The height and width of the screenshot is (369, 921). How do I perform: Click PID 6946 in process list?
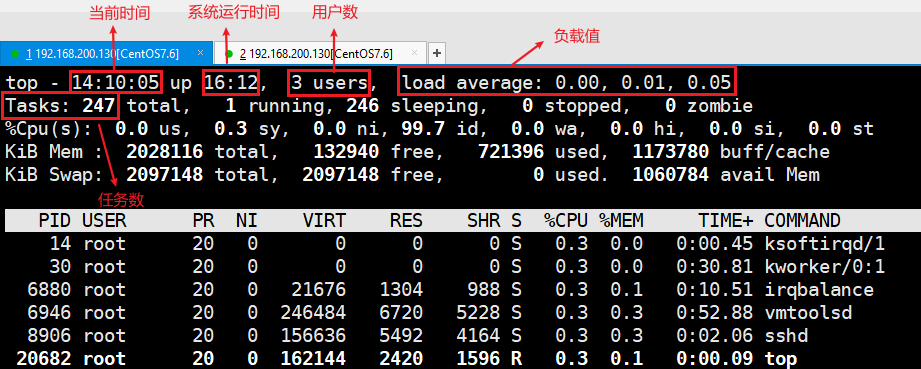(49, 313)
